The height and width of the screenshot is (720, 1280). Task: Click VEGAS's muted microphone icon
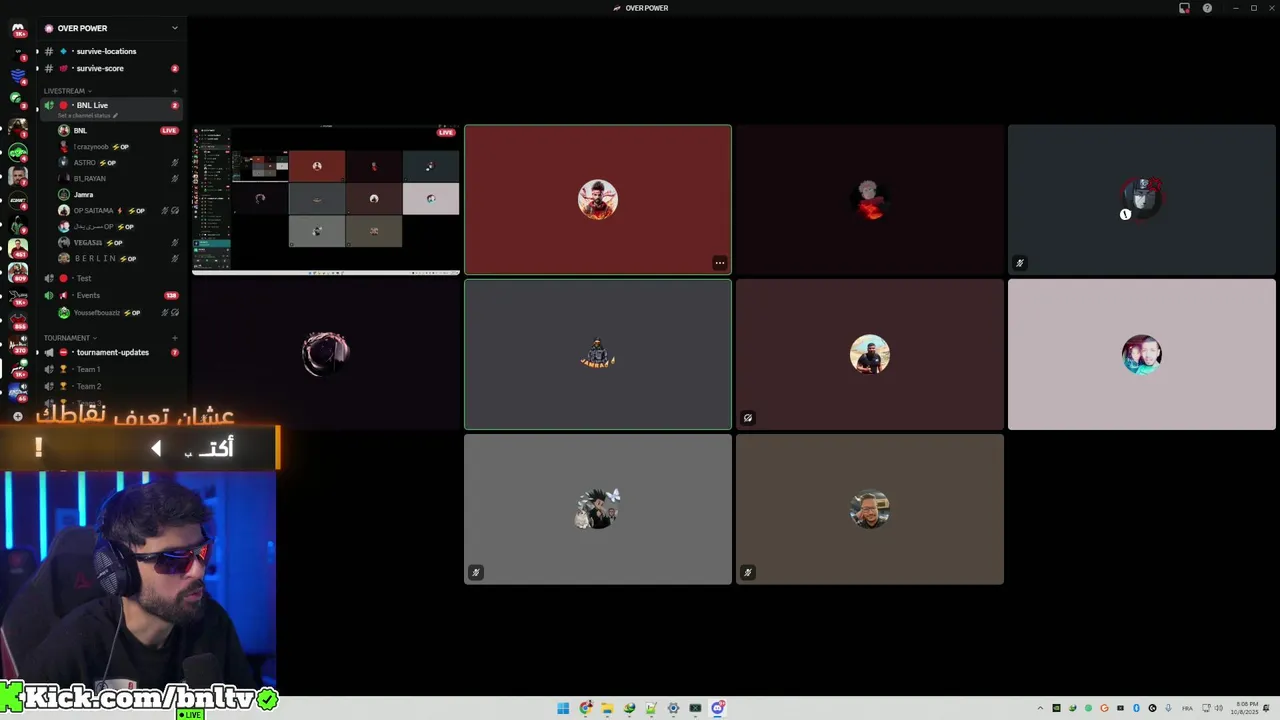click(175, 243)
